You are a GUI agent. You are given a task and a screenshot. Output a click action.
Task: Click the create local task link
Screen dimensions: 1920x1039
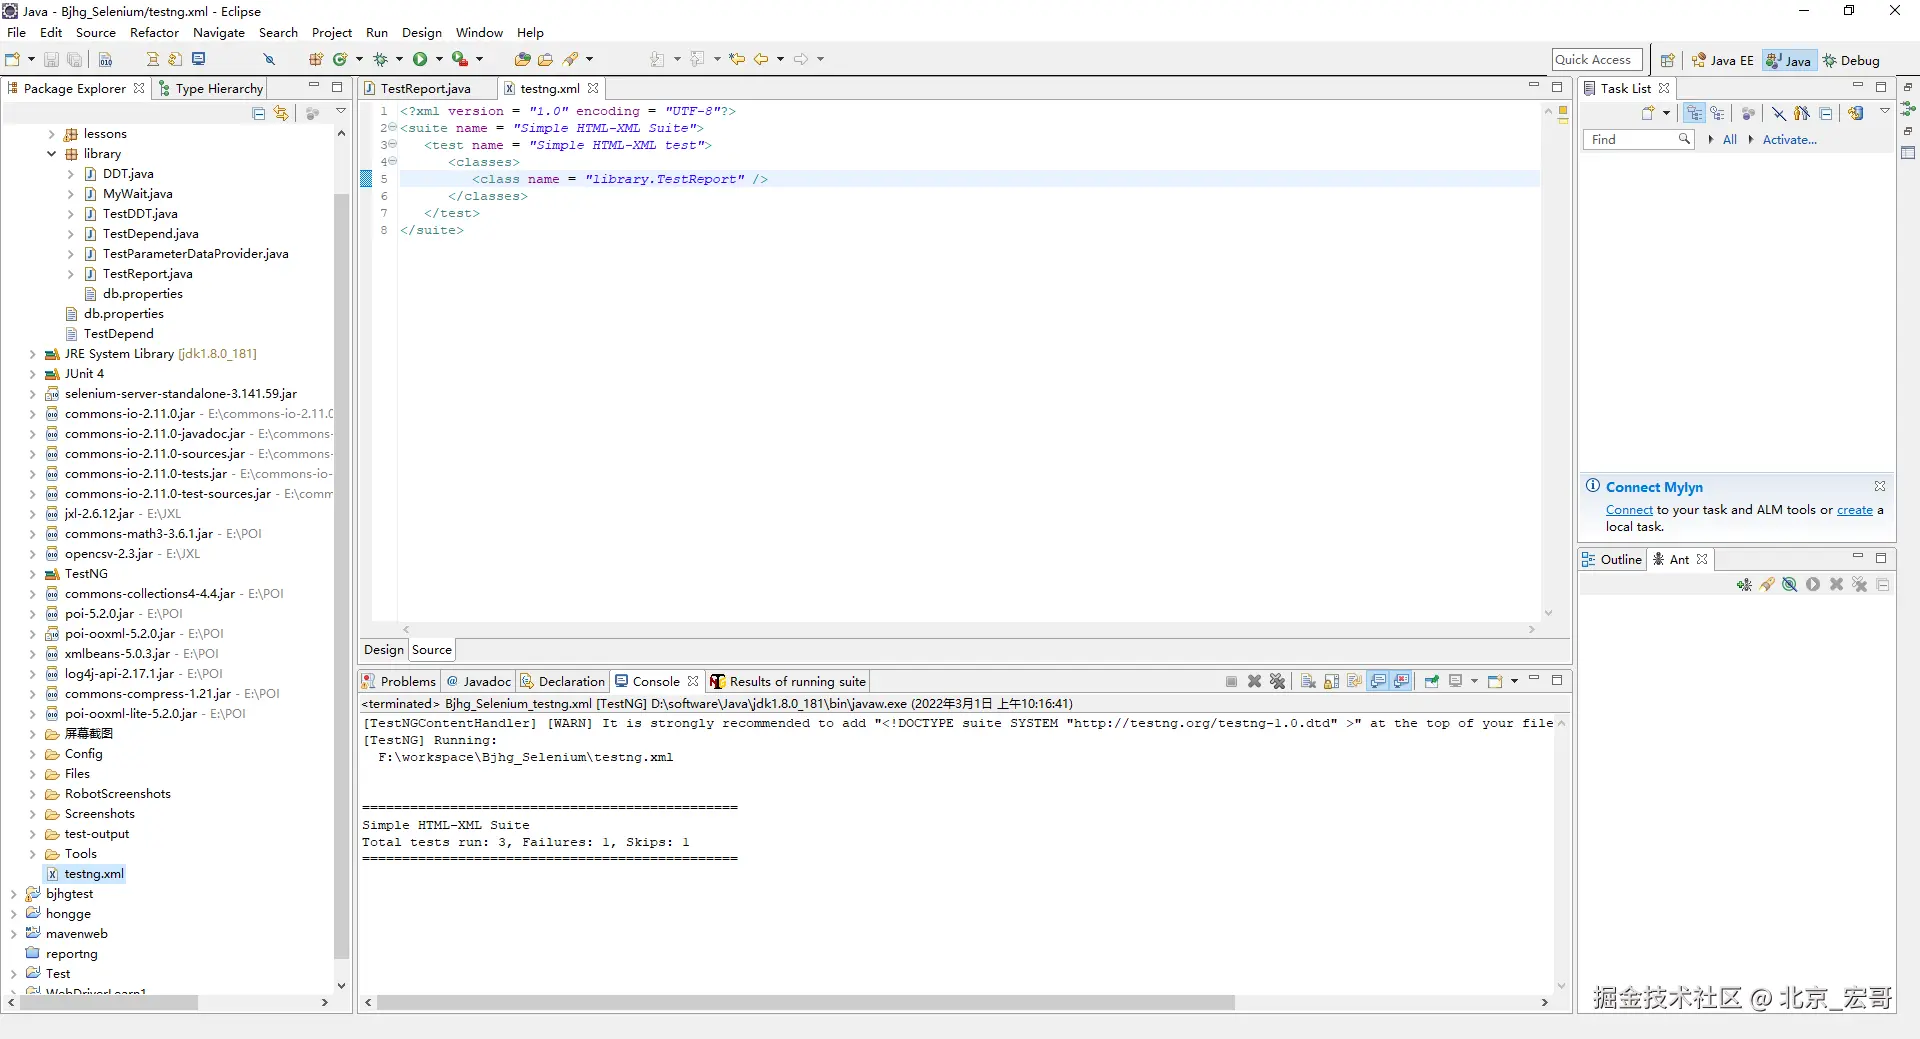click(1854, 510)
